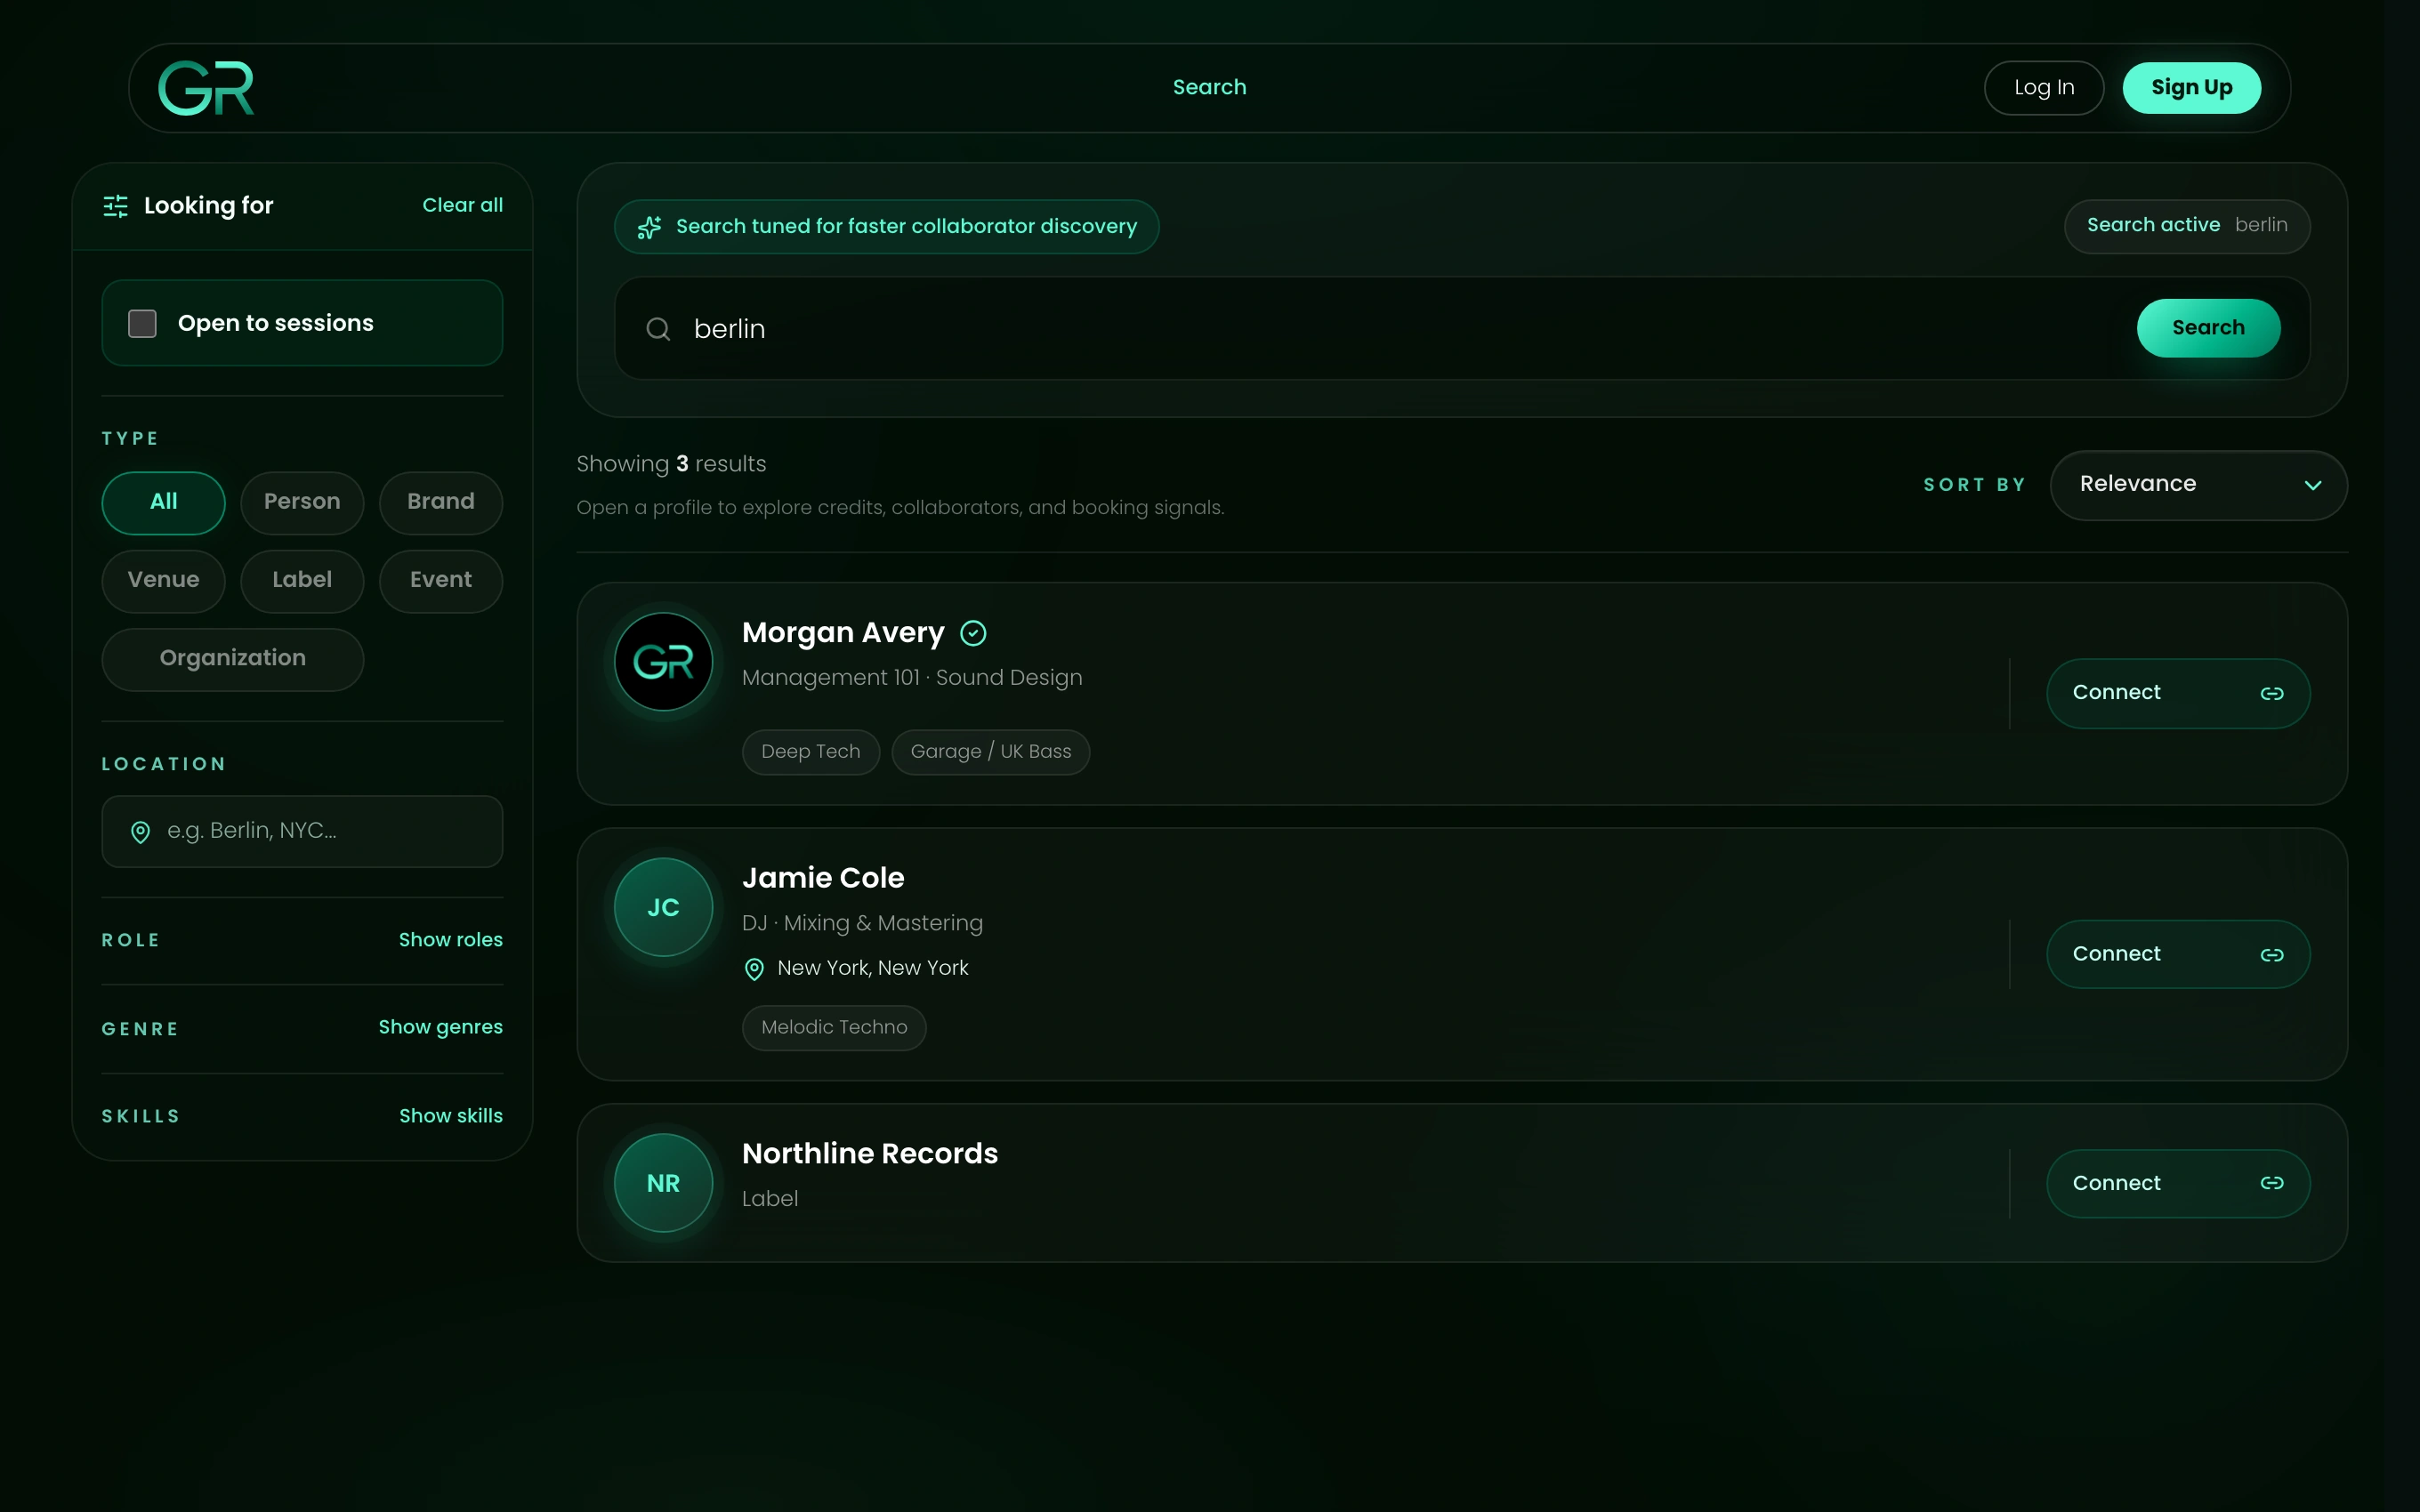Click the green Search submit button

2208,328
